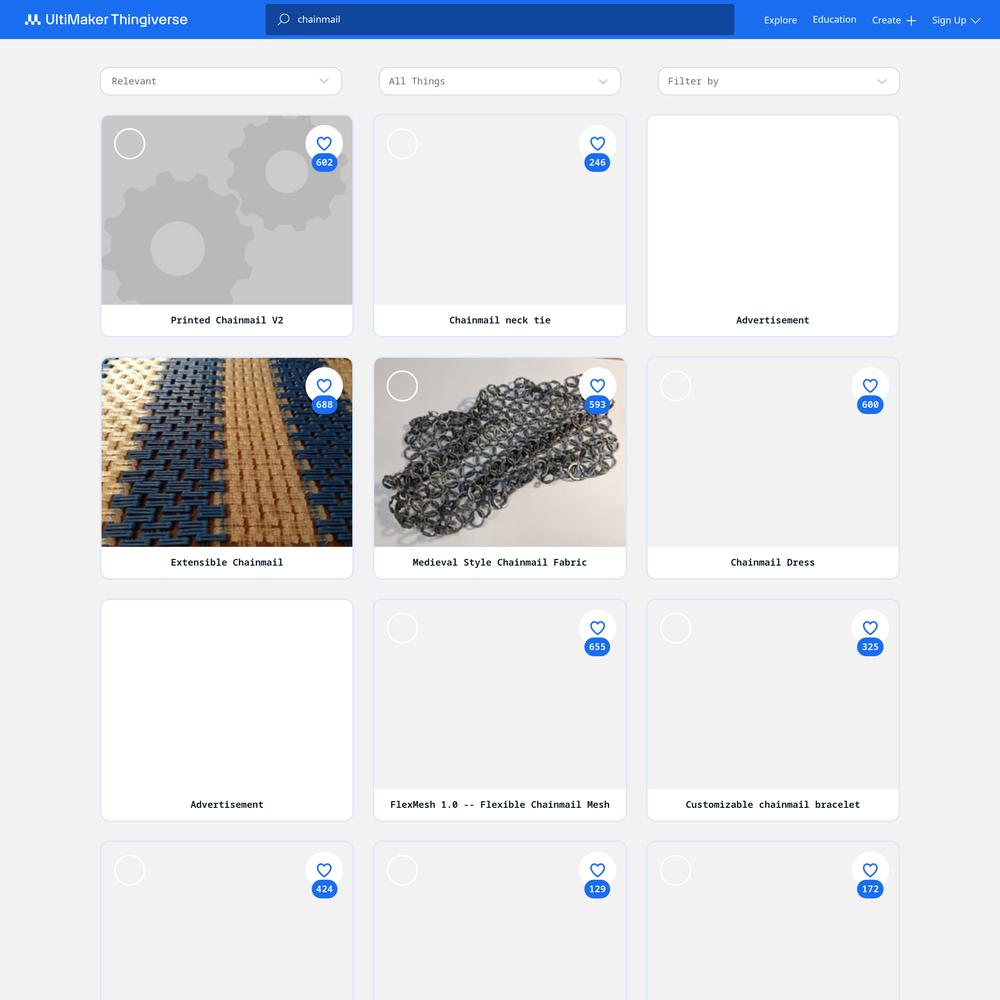
Task: Select circle on Extensible Chainmail card
Action: (129, 386)
